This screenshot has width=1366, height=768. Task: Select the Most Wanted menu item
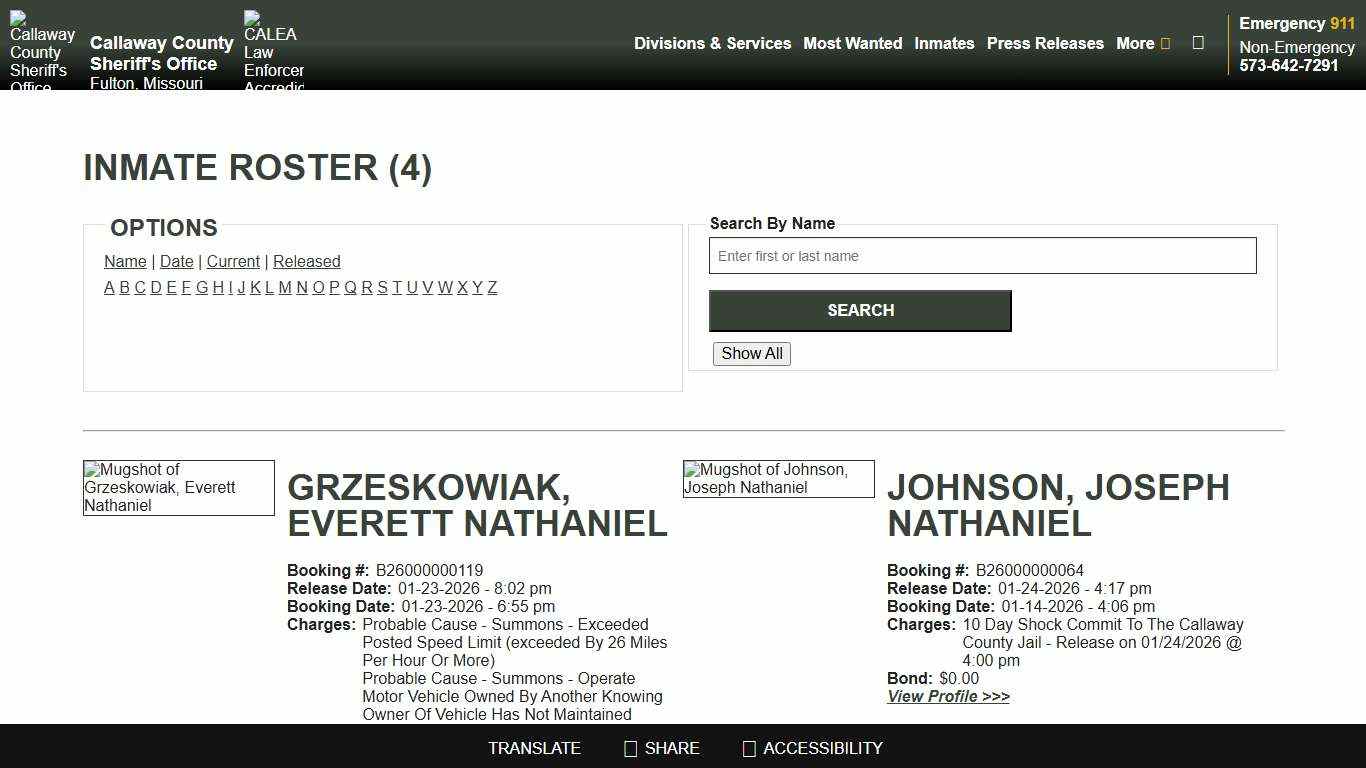853,43
